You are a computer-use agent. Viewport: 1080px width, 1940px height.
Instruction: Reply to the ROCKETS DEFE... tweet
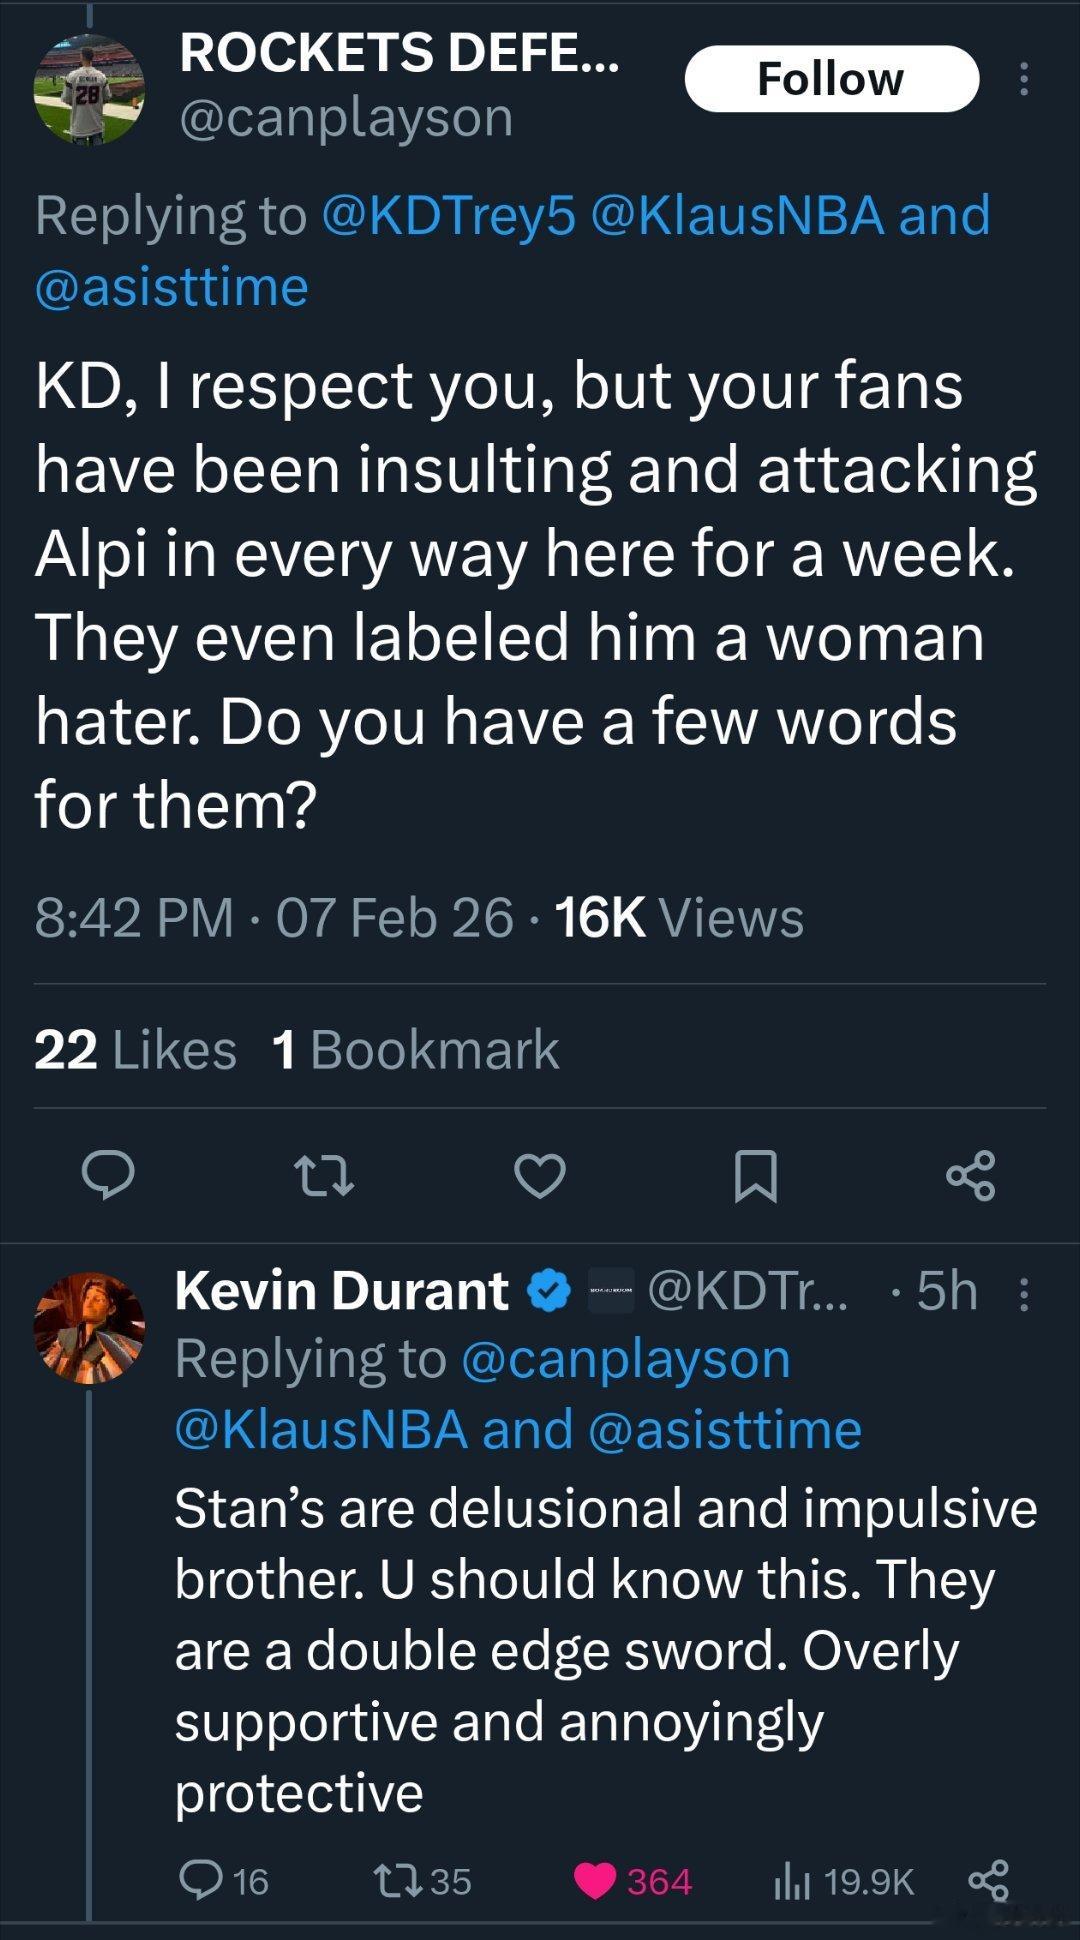coord(108,1175)
